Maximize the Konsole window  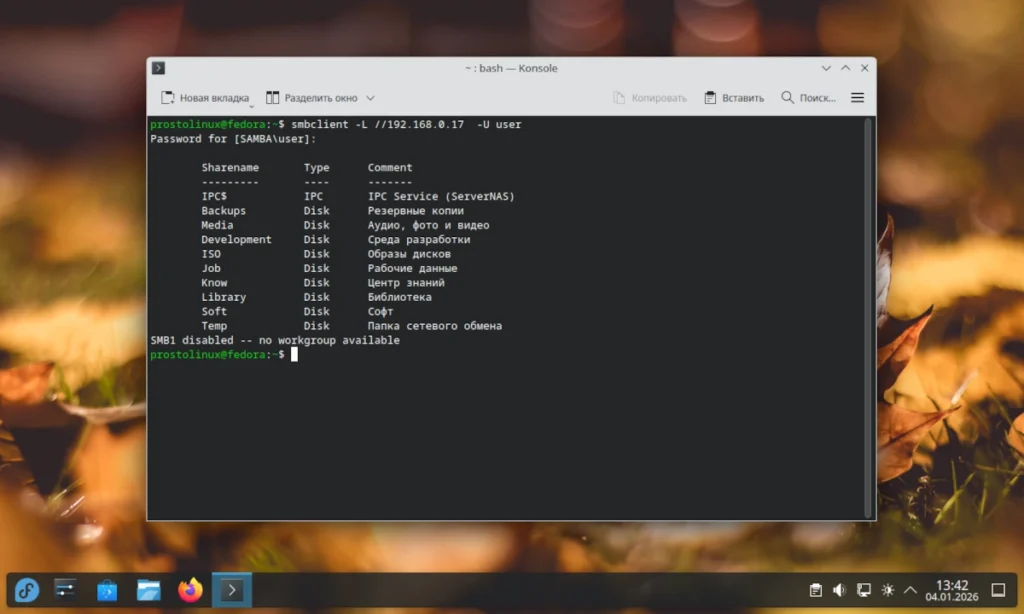(x=846, y=68)
